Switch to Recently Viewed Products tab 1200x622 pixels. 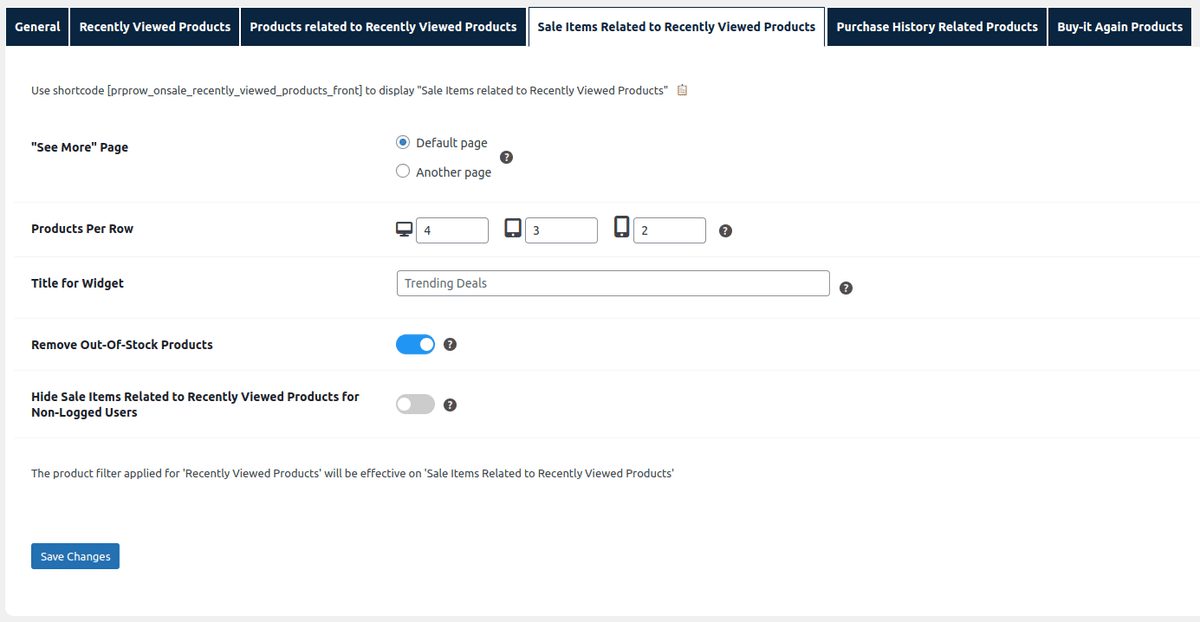[155, 27]
